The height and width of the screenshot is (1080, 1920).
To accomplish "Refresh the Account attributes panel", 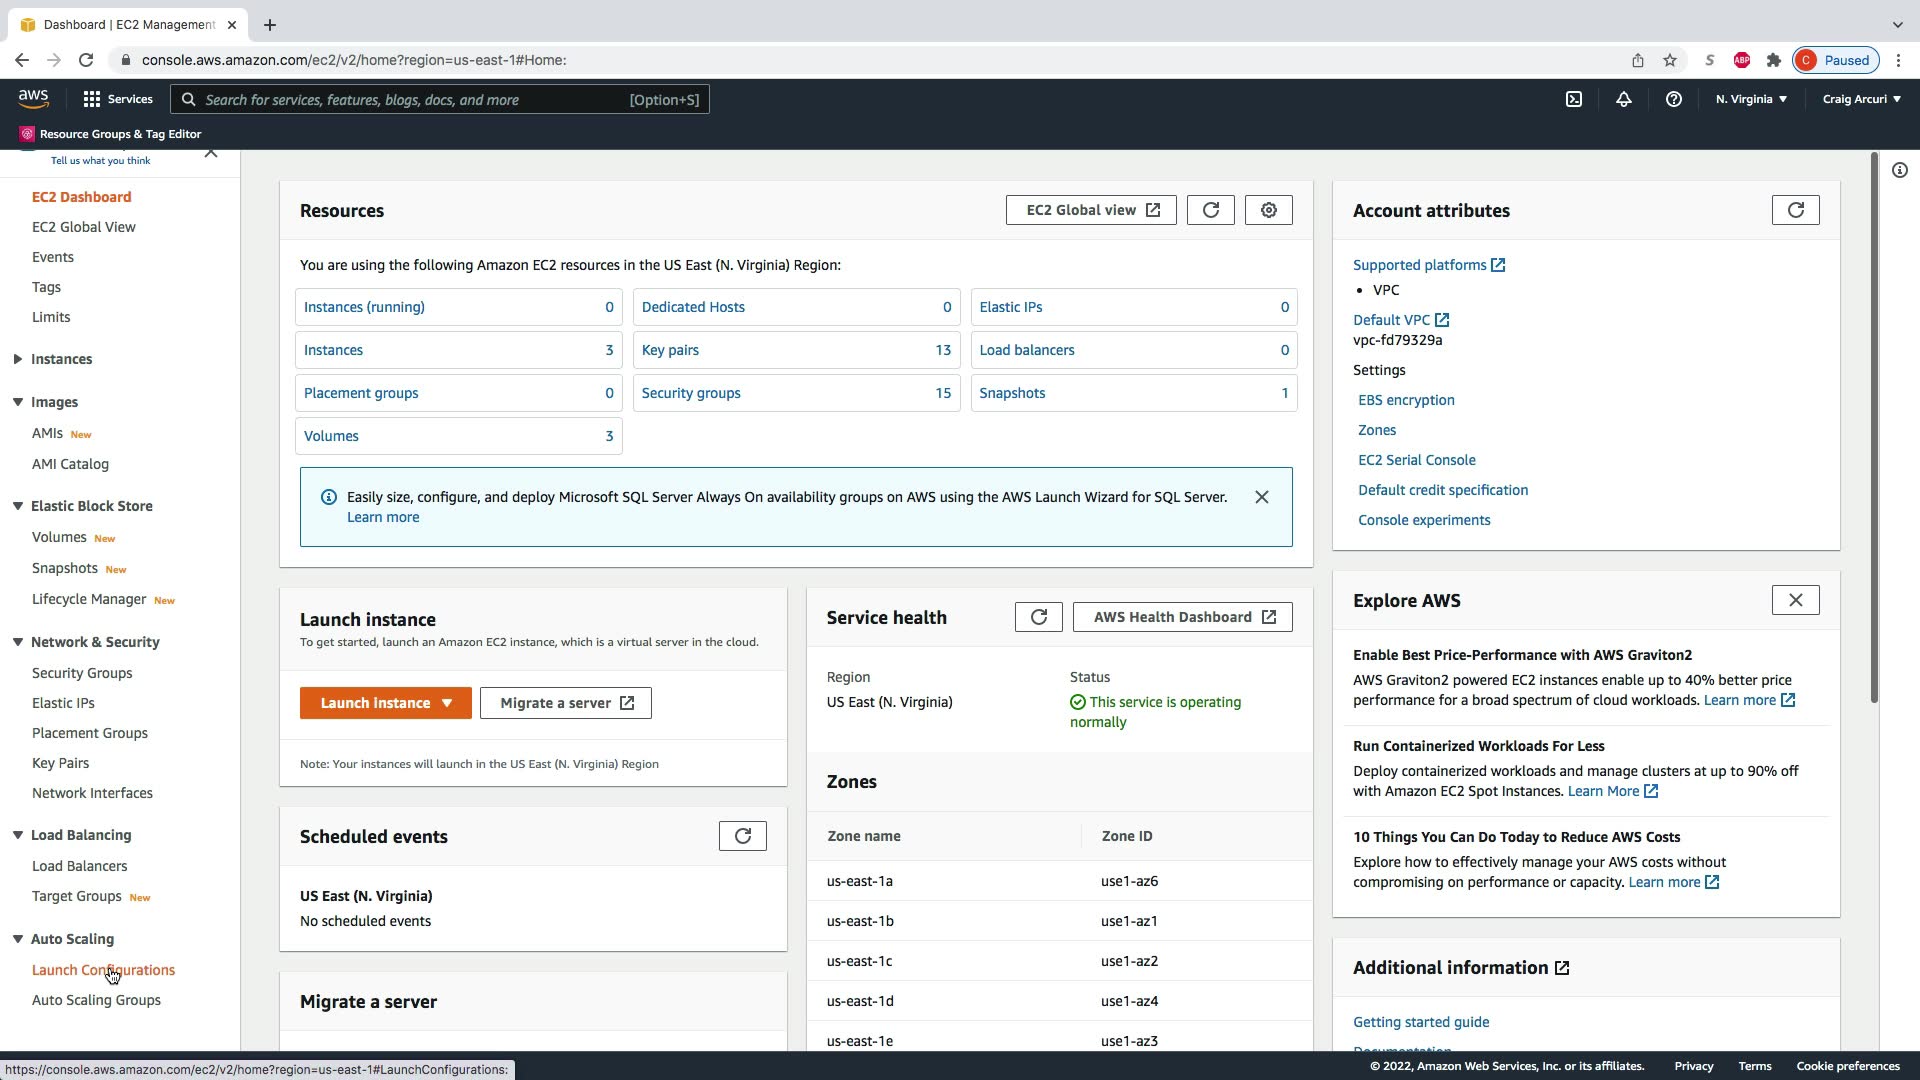I will point(1795,210).
